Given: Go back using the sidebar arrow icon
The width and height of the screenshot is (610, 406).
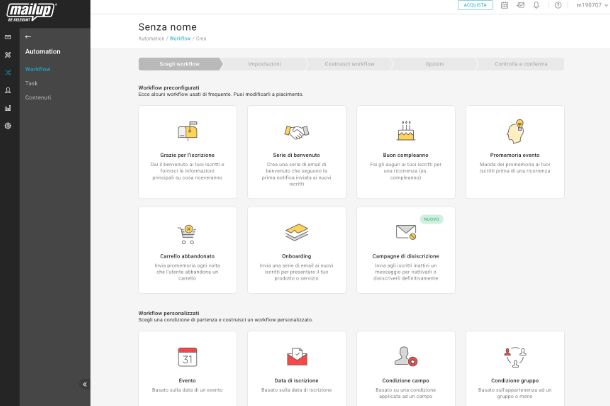Looking at the screenshot, I should 28,37.
